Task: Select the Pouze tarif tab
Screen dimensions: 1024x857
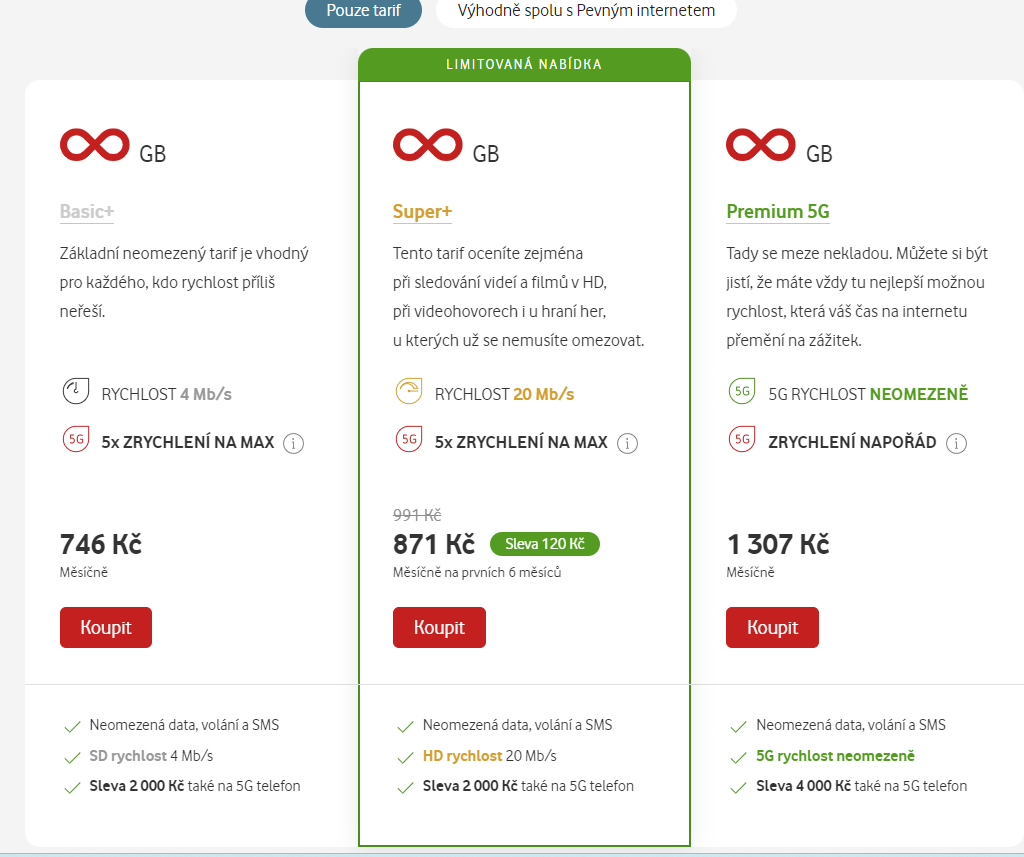Action: click(363, 11)
